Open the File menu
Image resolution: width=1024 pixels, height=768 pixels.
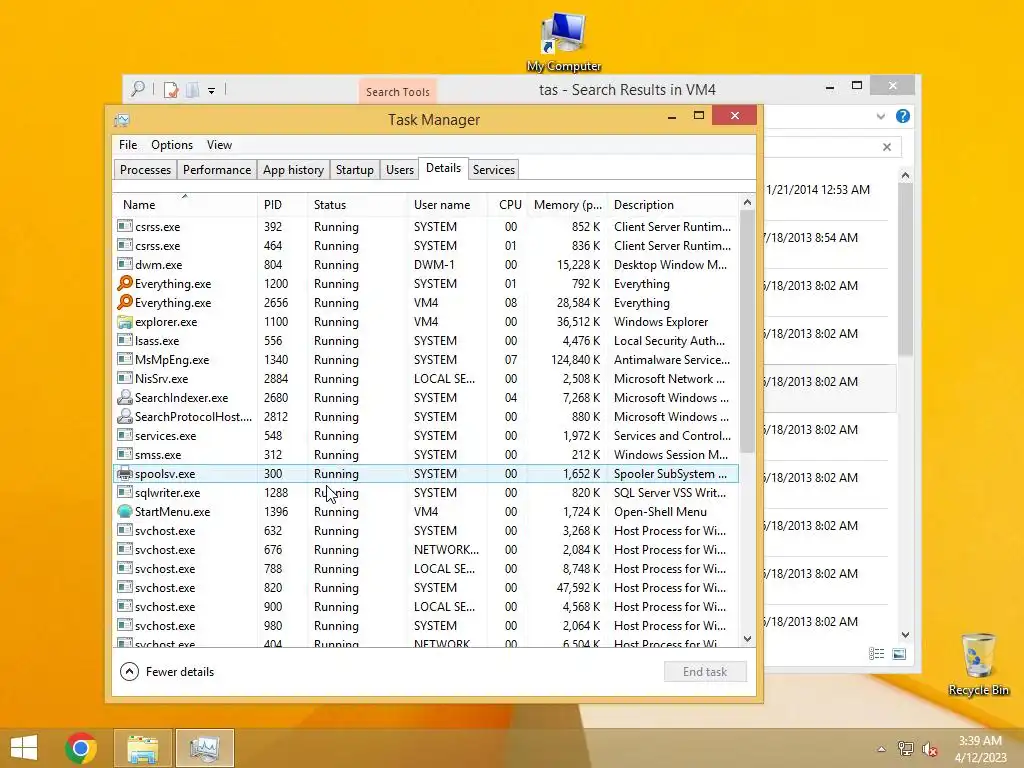pos(128,145)
